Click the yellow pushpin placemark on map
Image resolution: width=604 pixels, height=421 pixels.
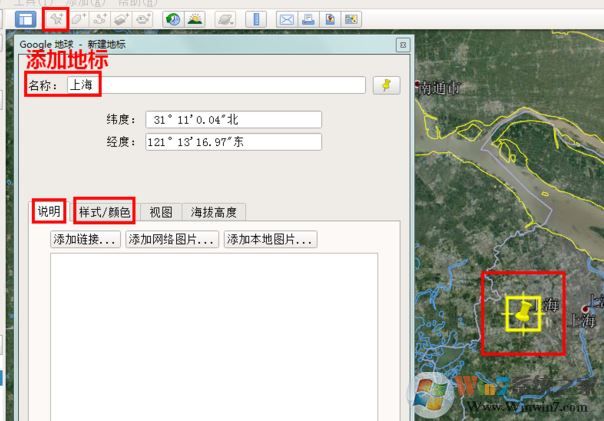coord(523,313)
